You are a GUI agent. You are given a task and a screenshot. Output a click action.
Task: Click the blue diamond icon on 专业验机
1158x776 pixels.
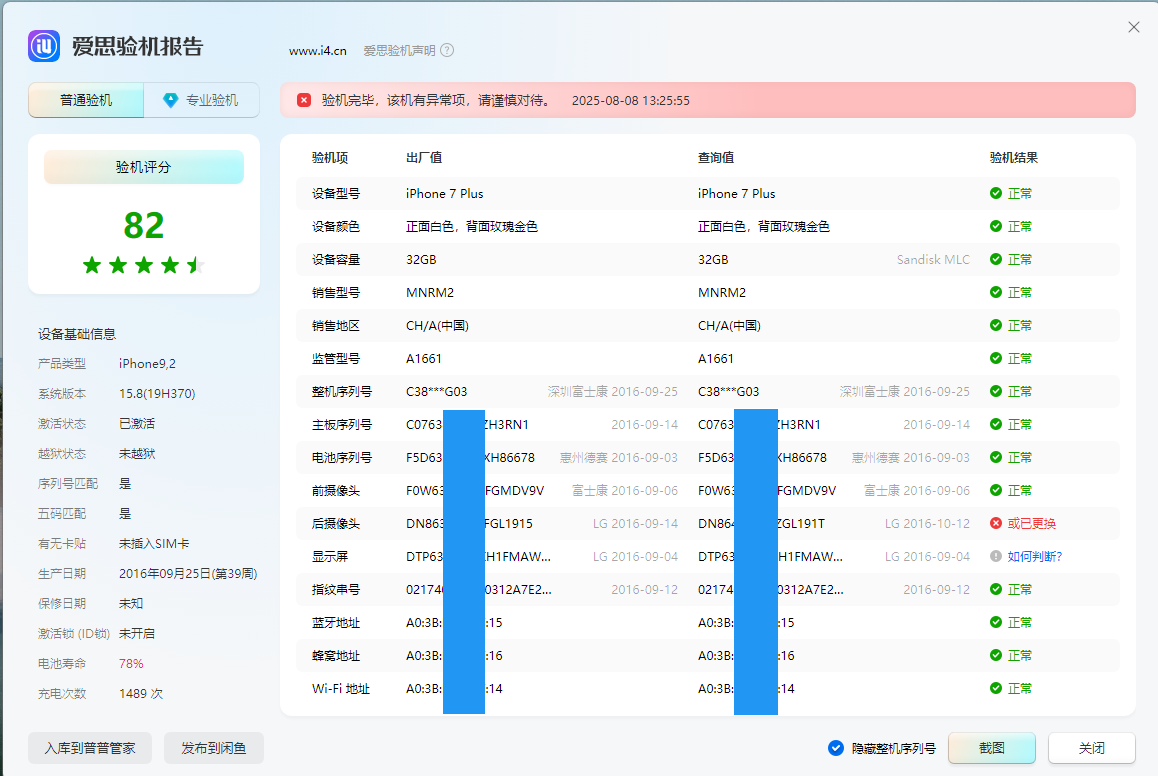click(171, 100)
